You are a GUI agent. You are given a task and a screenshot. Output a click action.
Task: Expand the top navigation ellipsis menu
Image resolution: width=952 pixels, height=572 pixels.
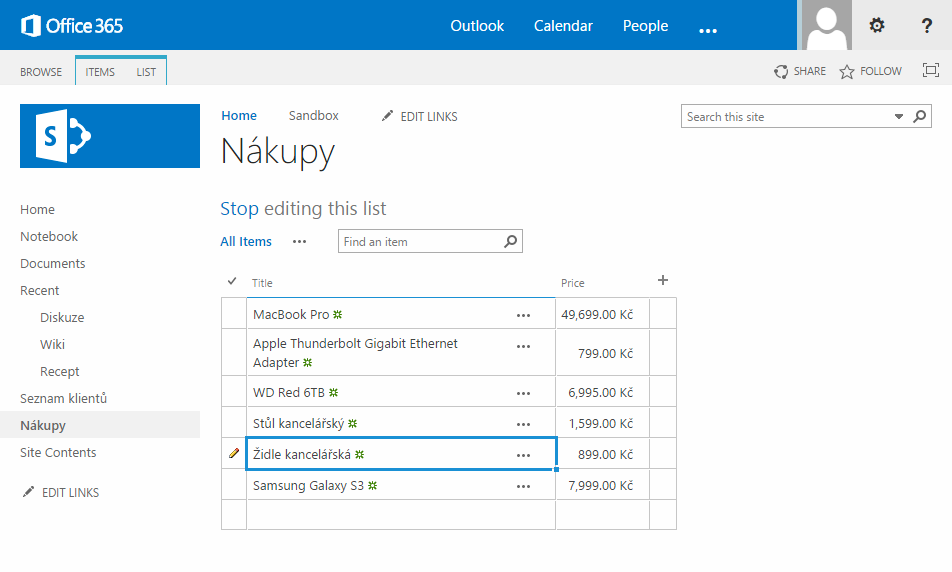(708, 30)
